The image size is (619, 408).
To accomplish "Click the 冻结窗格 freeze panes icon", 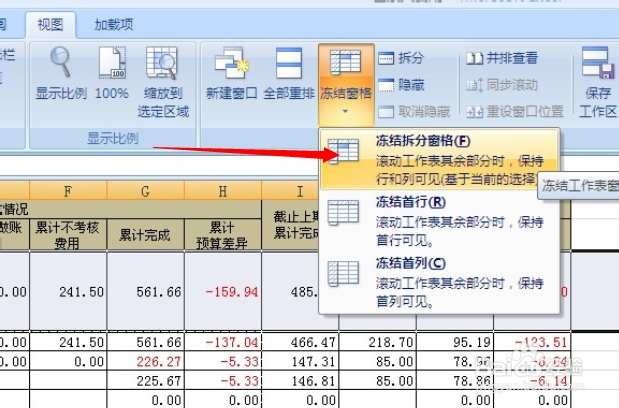I will 346,62.
